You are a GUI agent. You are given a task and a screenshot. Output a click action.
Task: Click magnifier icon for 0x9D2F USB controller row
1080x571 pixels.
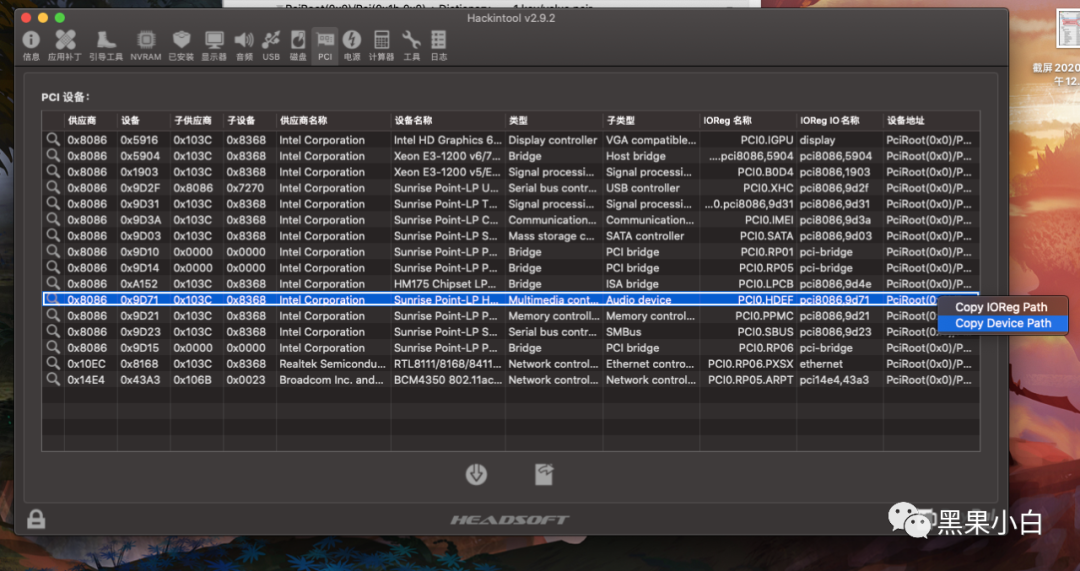pos(53,187)
